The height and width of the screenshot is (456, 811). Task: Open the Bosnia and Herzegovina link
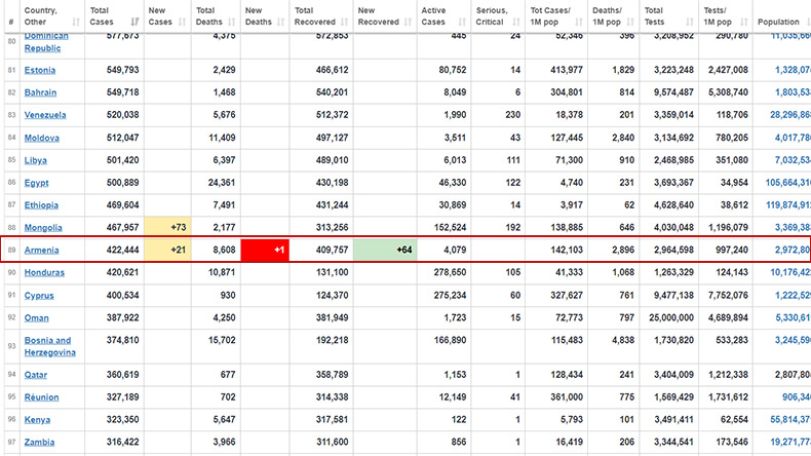click(x=50, y=346)
